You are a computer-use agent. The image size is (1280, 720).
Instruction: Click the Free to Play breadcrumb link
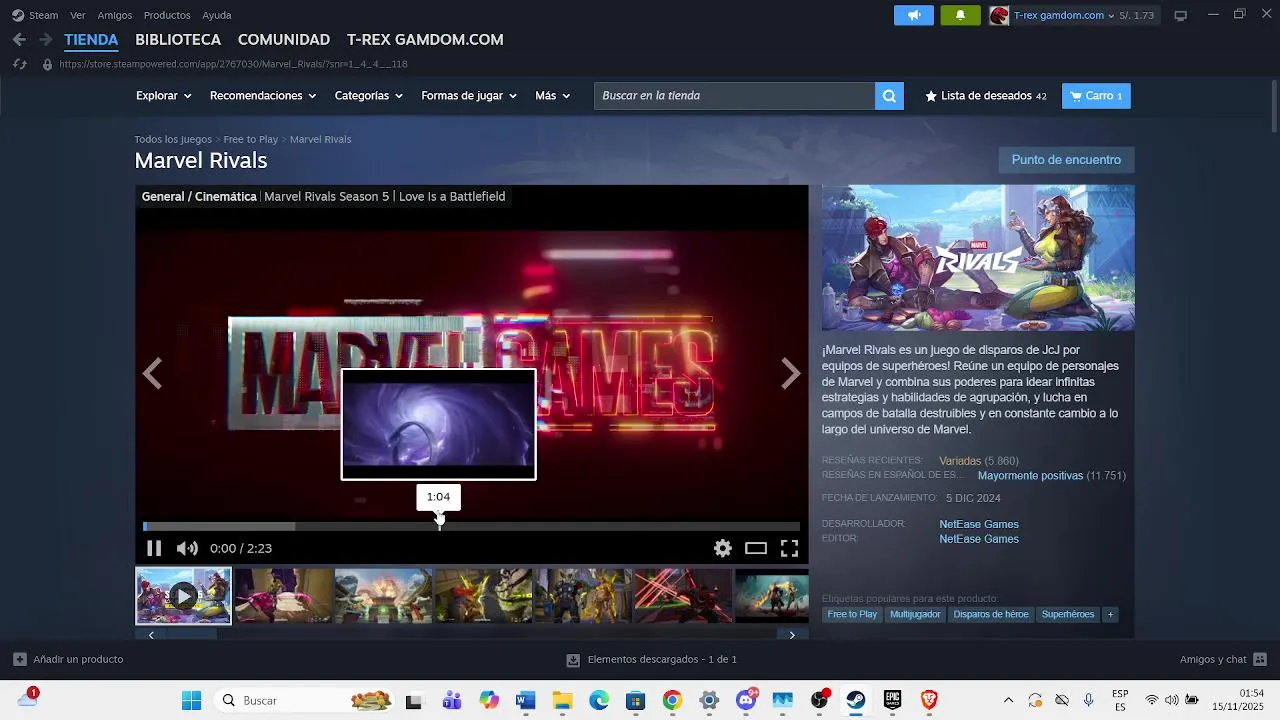[x=251, y=139]
